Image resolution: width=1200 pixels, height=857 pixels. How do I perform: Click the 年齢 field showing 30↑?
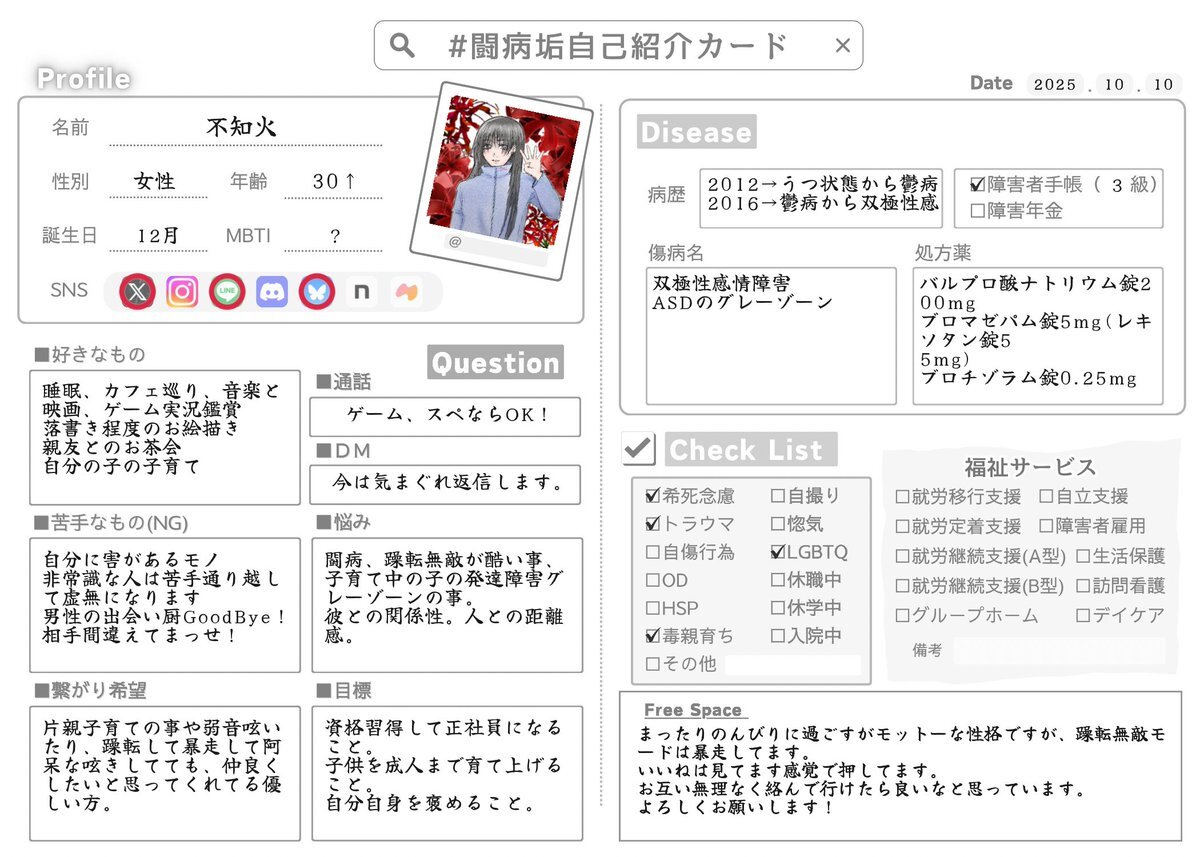(333, 182)
